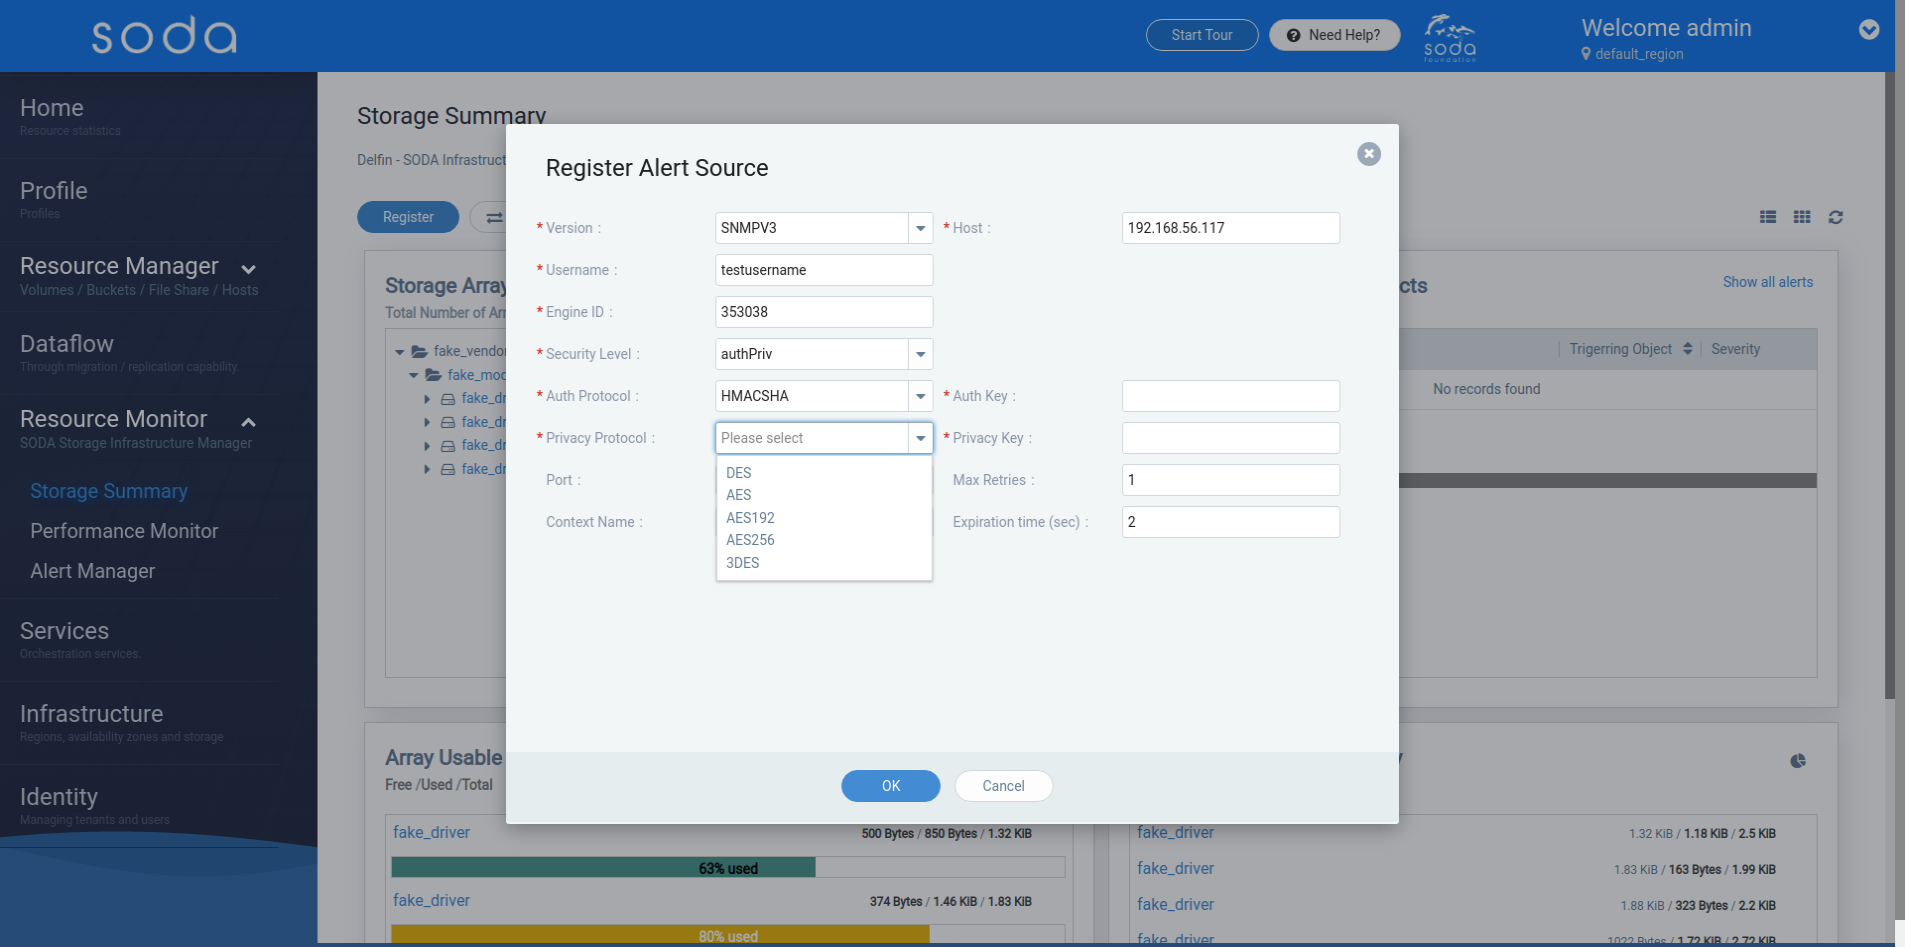Open the Security Level dropdown
Image resolution: width=1905 pixels, height=947 pixels.
coord(920,354)
